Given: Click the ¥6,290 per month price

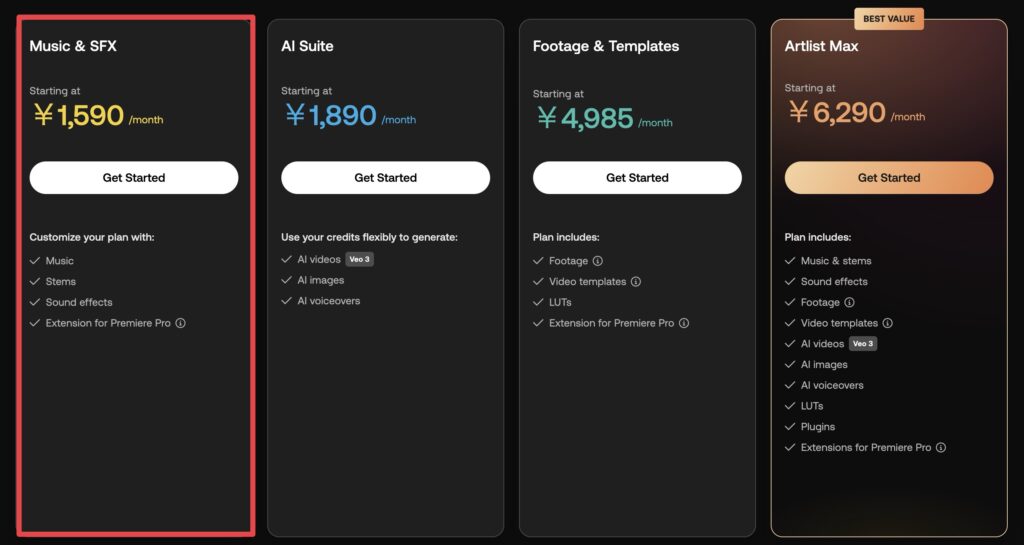Looking at the screenshot, I should 856,112.
